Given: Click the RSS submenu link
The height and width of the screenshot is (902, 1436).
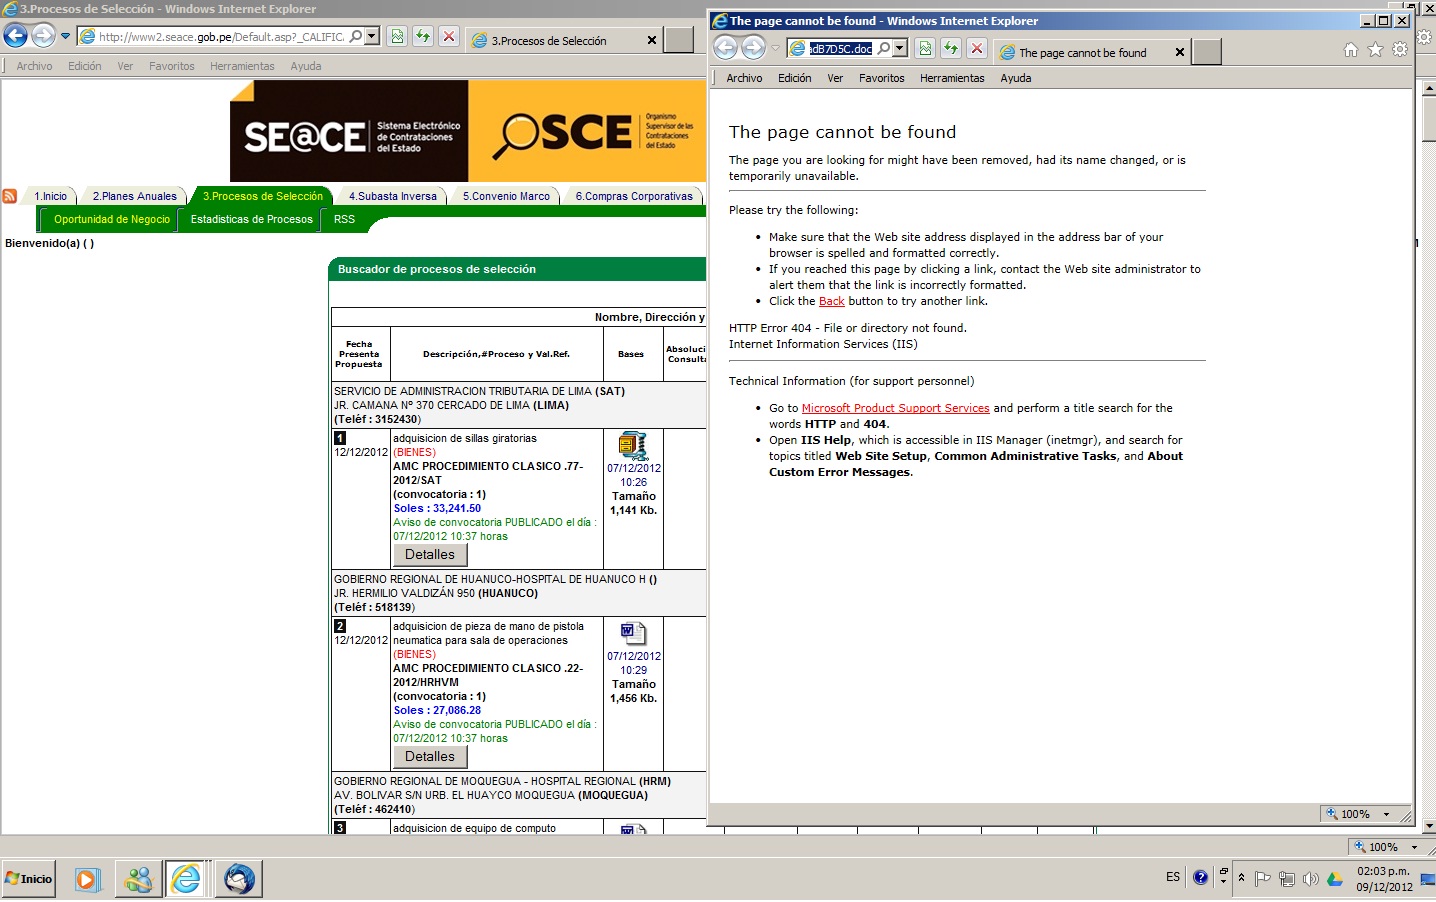Looking at the screenshot, I should tap(344, 219).
